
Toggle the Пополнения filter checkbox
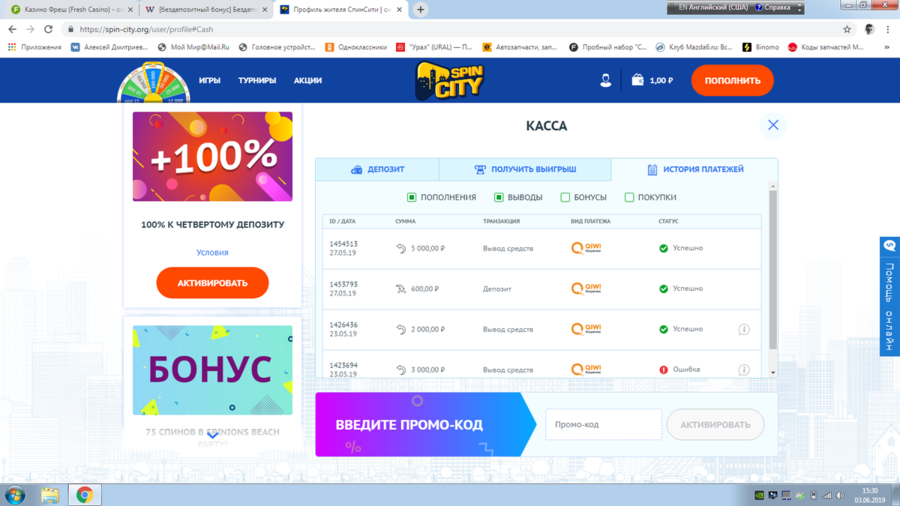tap(412, 197)
